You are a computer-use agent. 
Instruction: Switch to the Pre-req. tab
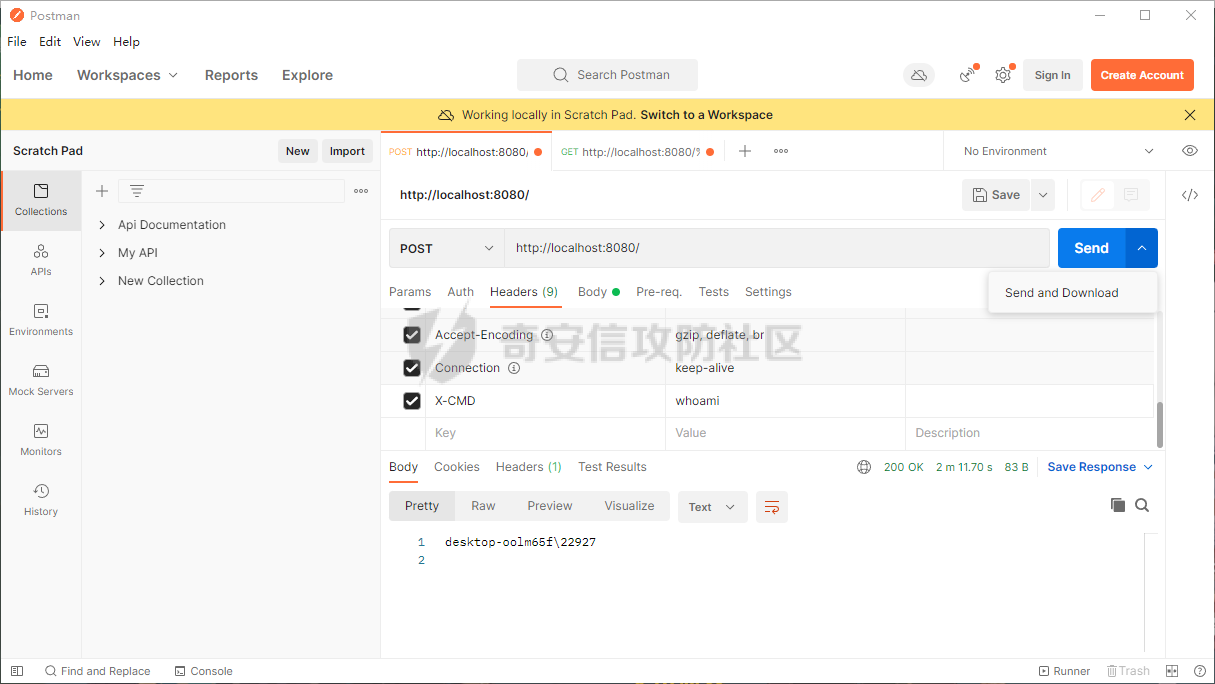click(x=659, y=292)
